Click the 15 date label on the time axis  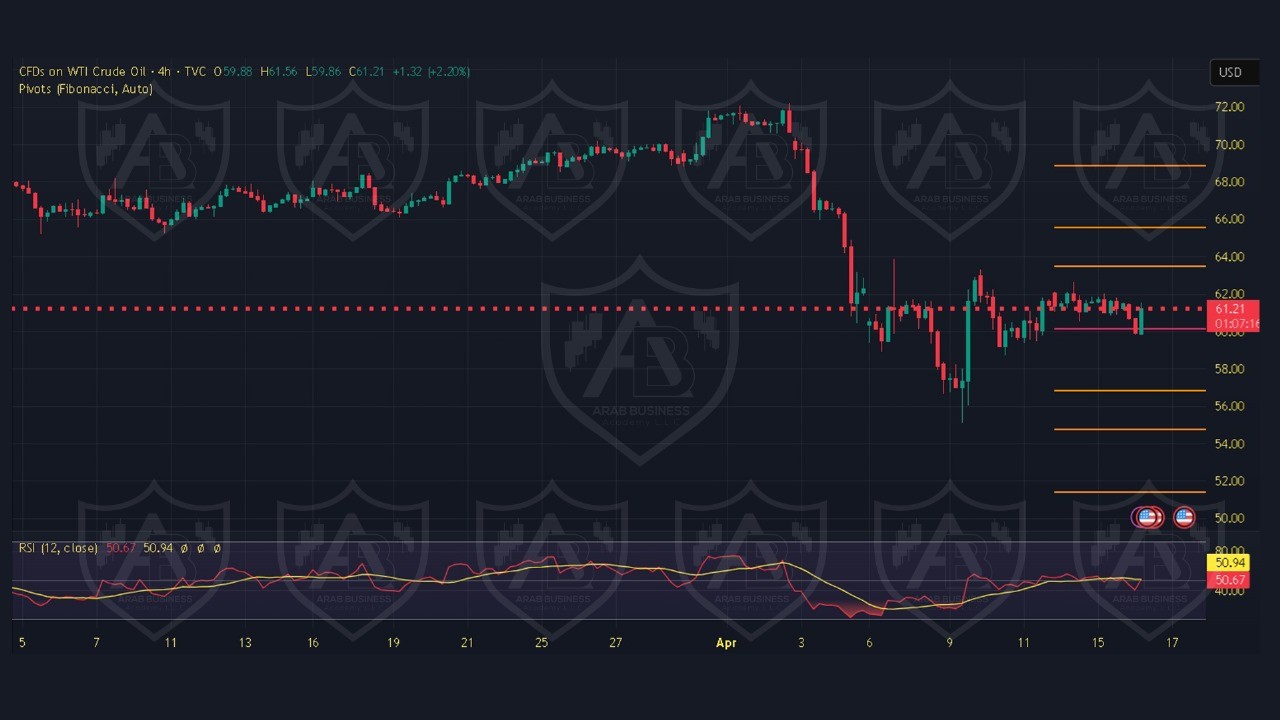click(1098, 643)
